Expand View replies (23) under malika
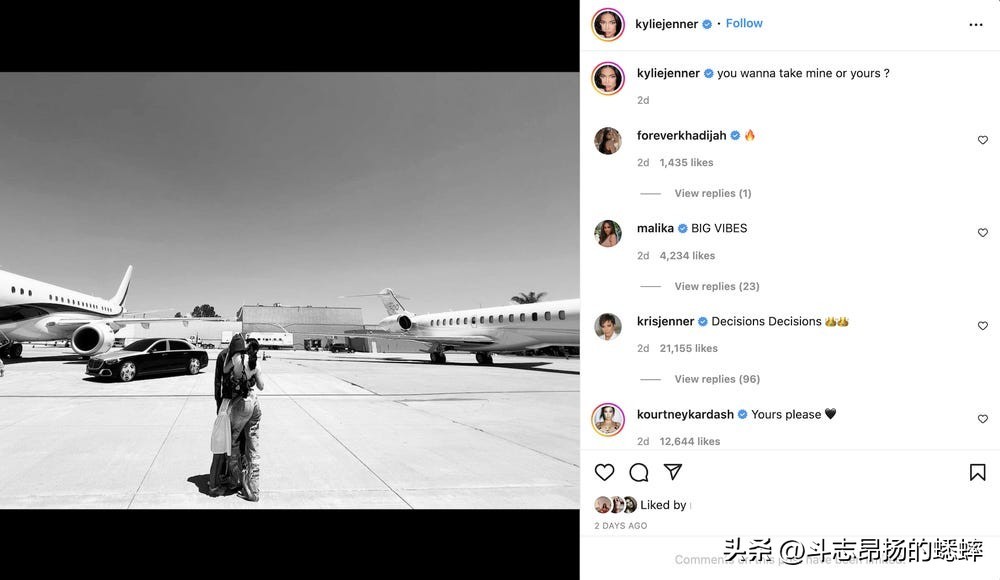The image size is (1000, 580). (x=717, y=286)
